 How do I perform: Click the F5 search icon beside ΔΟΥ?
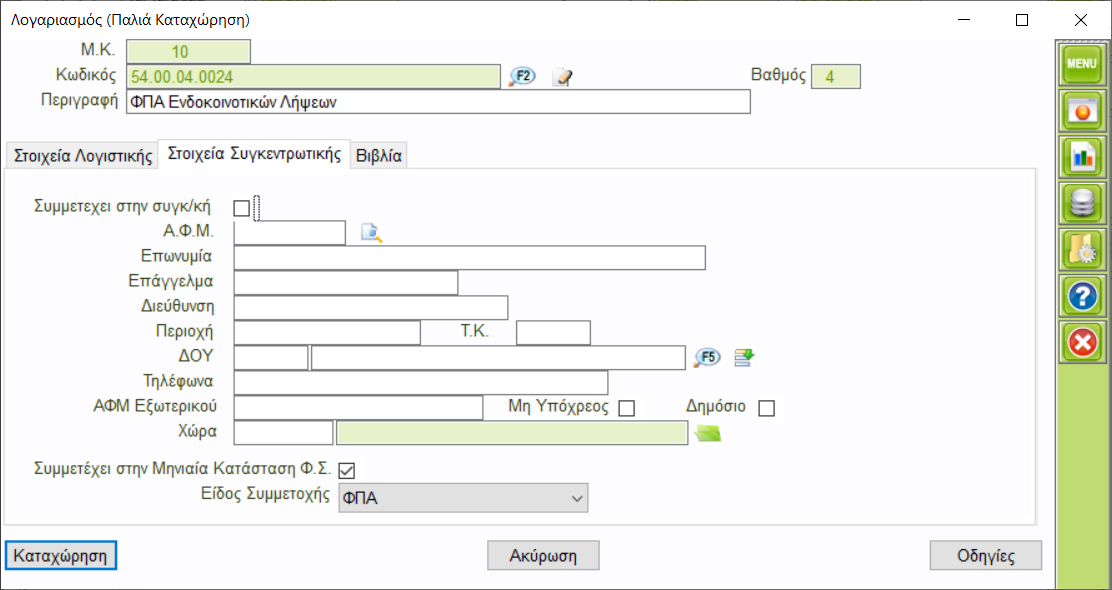click(x=707, y=357)
